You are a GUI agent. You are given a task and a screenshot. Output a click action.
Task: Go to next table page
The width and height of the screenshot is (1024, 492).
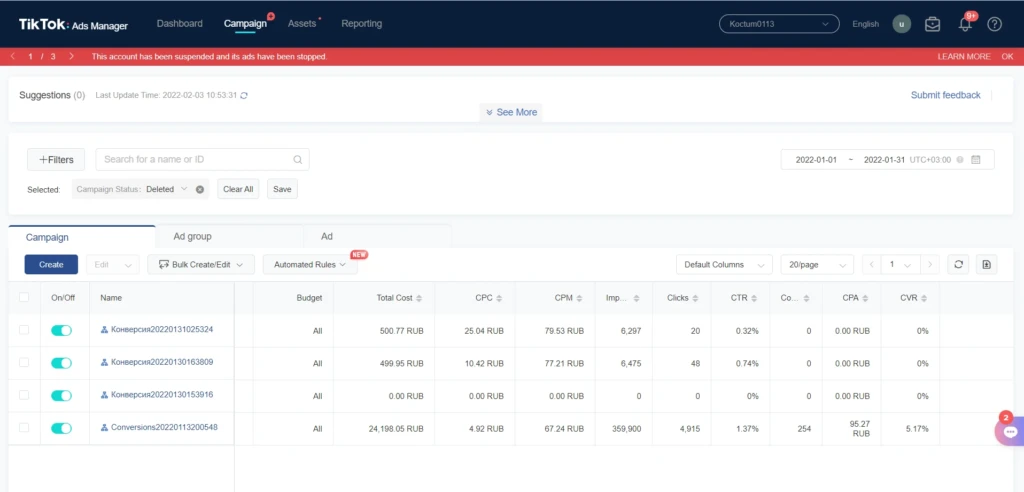930,265
